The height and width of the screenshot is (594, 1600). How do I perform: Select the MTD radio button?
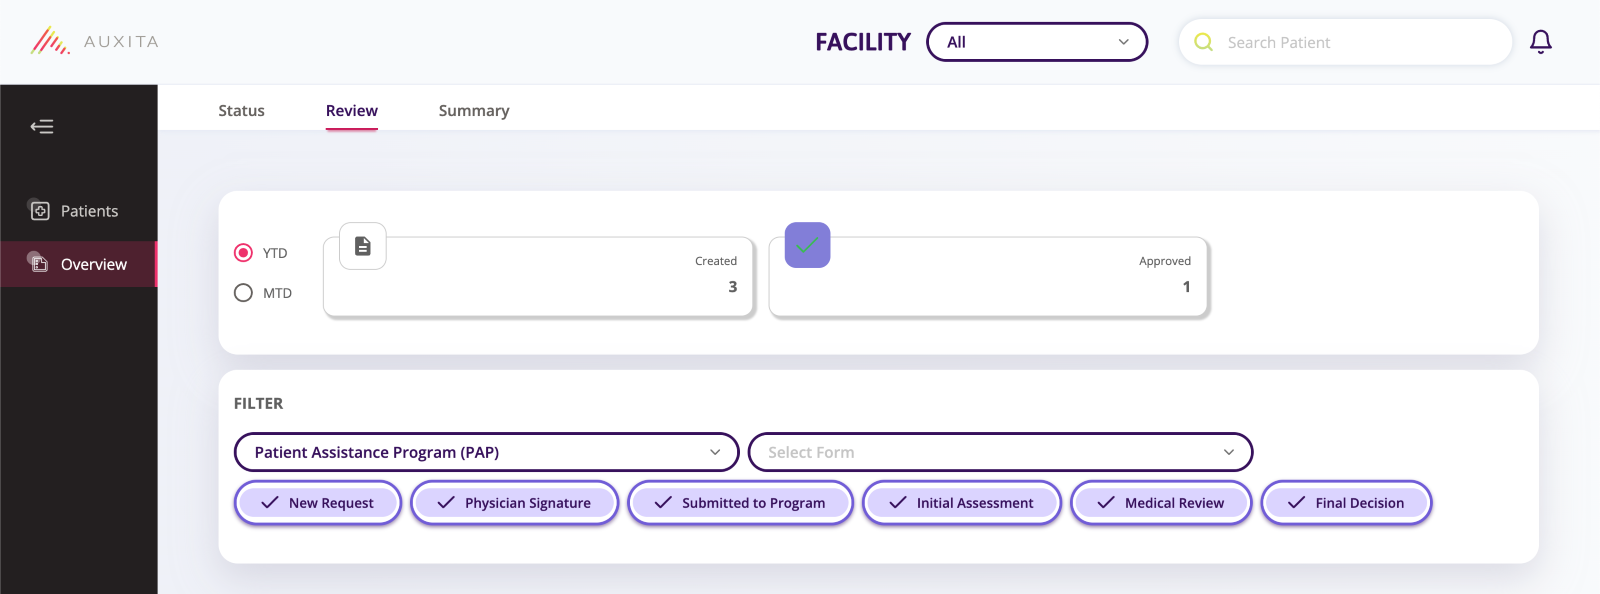click(243, 293)
